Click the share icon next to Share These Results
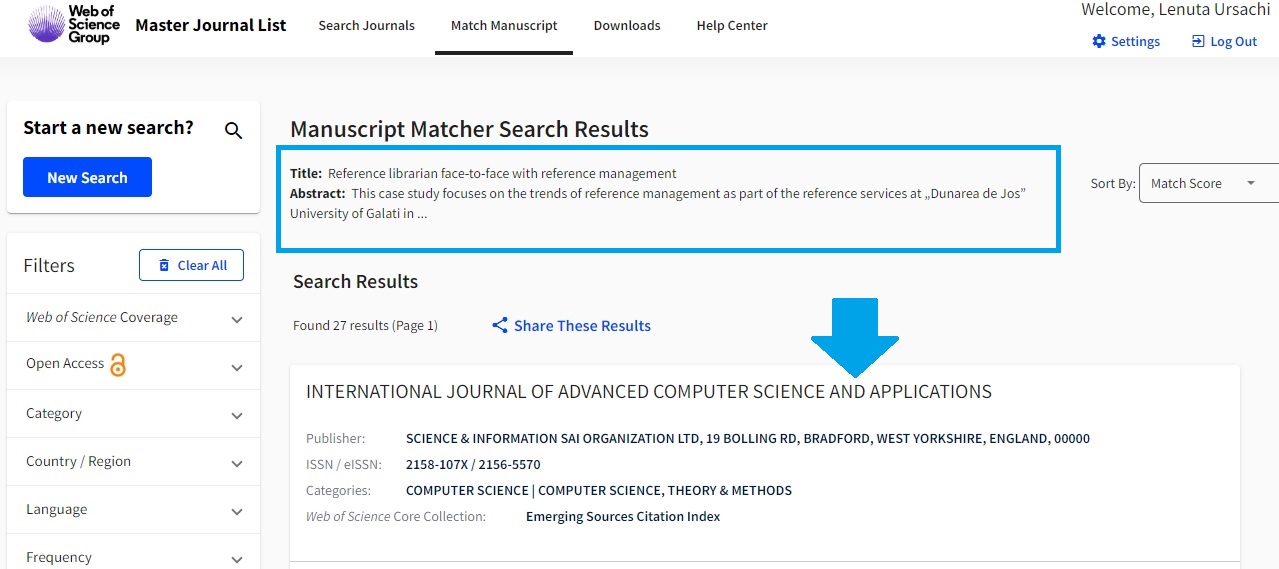The image size is (1279, 569). point(500,325)
